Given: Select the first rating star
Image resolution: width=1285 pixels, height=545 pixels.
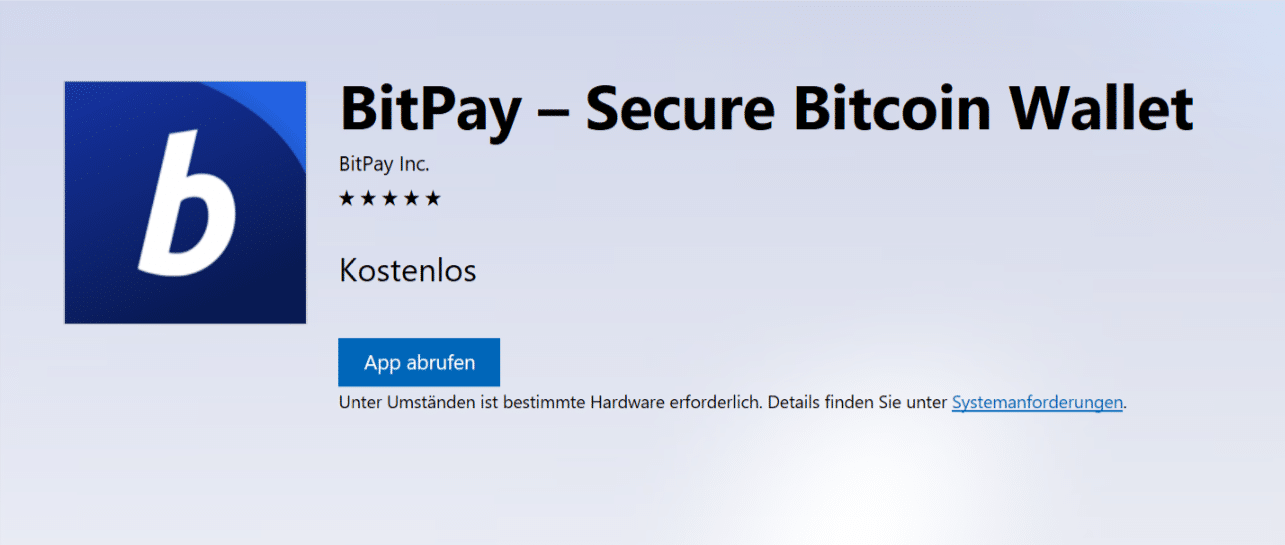Looking at the screenshot, I should (x=347, y=198).
